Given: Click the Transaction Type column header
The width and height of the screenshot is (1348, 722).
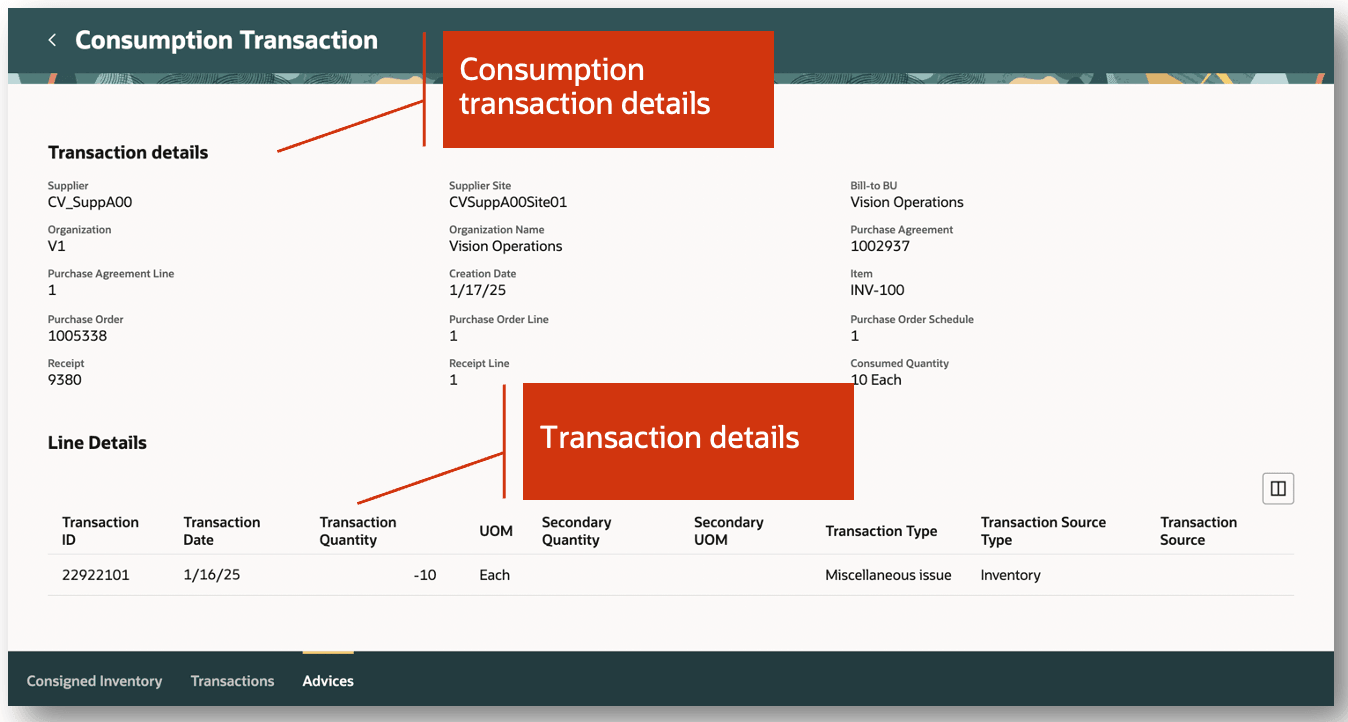Looking at the screenshot, I should coord(882,530).
